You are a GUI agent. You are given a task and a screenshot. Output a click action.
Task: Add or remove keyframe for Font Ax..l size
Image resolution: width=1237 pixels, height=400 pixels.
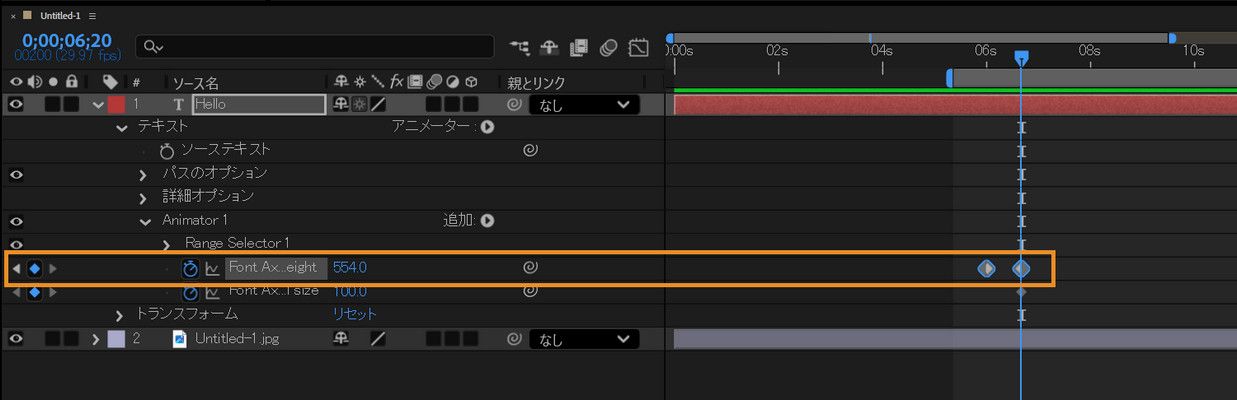coord(34,292)
